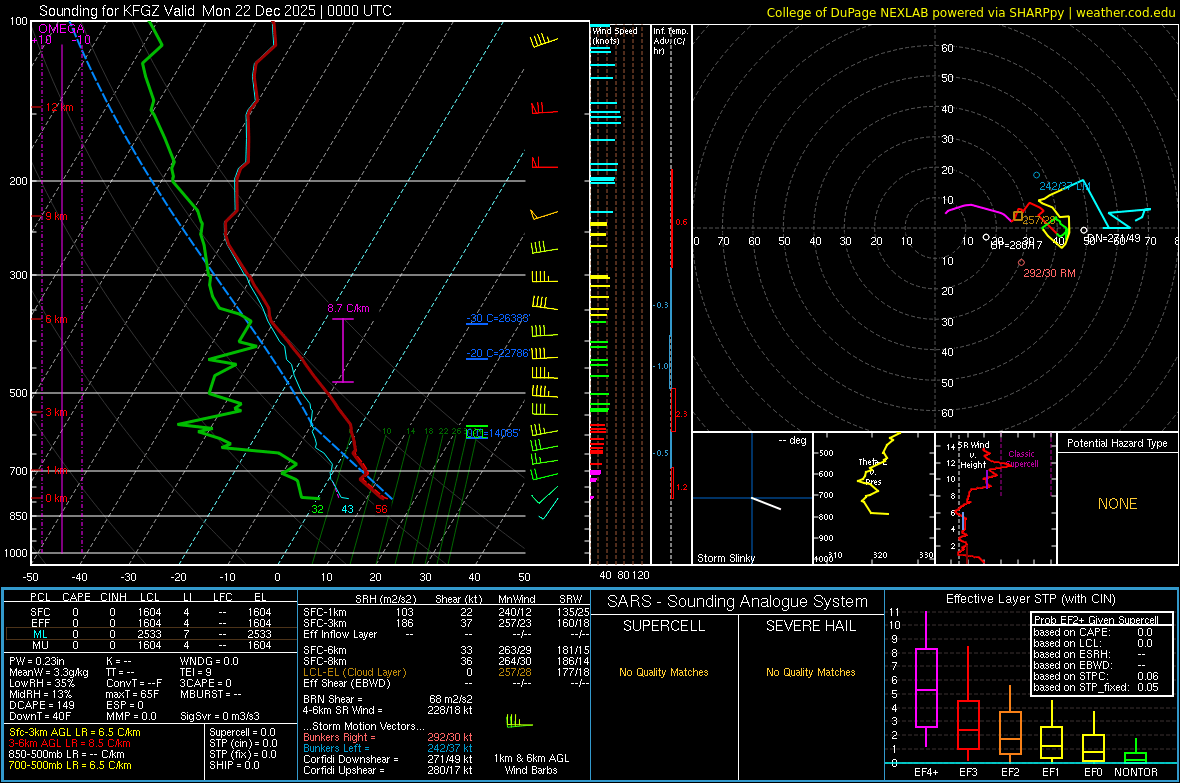1180x783 pixels.
Task: Click the 'Sfc-3km AGL LR = 6.5 C/km' text
Action: pos(75,732)
